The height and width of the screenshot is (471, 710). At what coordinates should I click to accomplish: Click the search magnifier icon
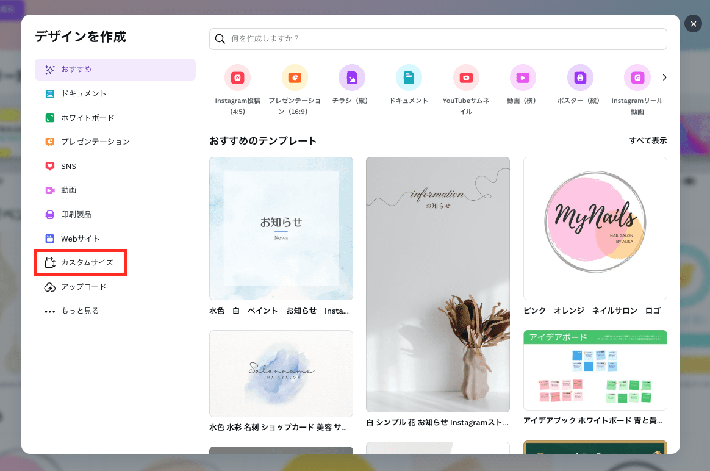[220, 38]
